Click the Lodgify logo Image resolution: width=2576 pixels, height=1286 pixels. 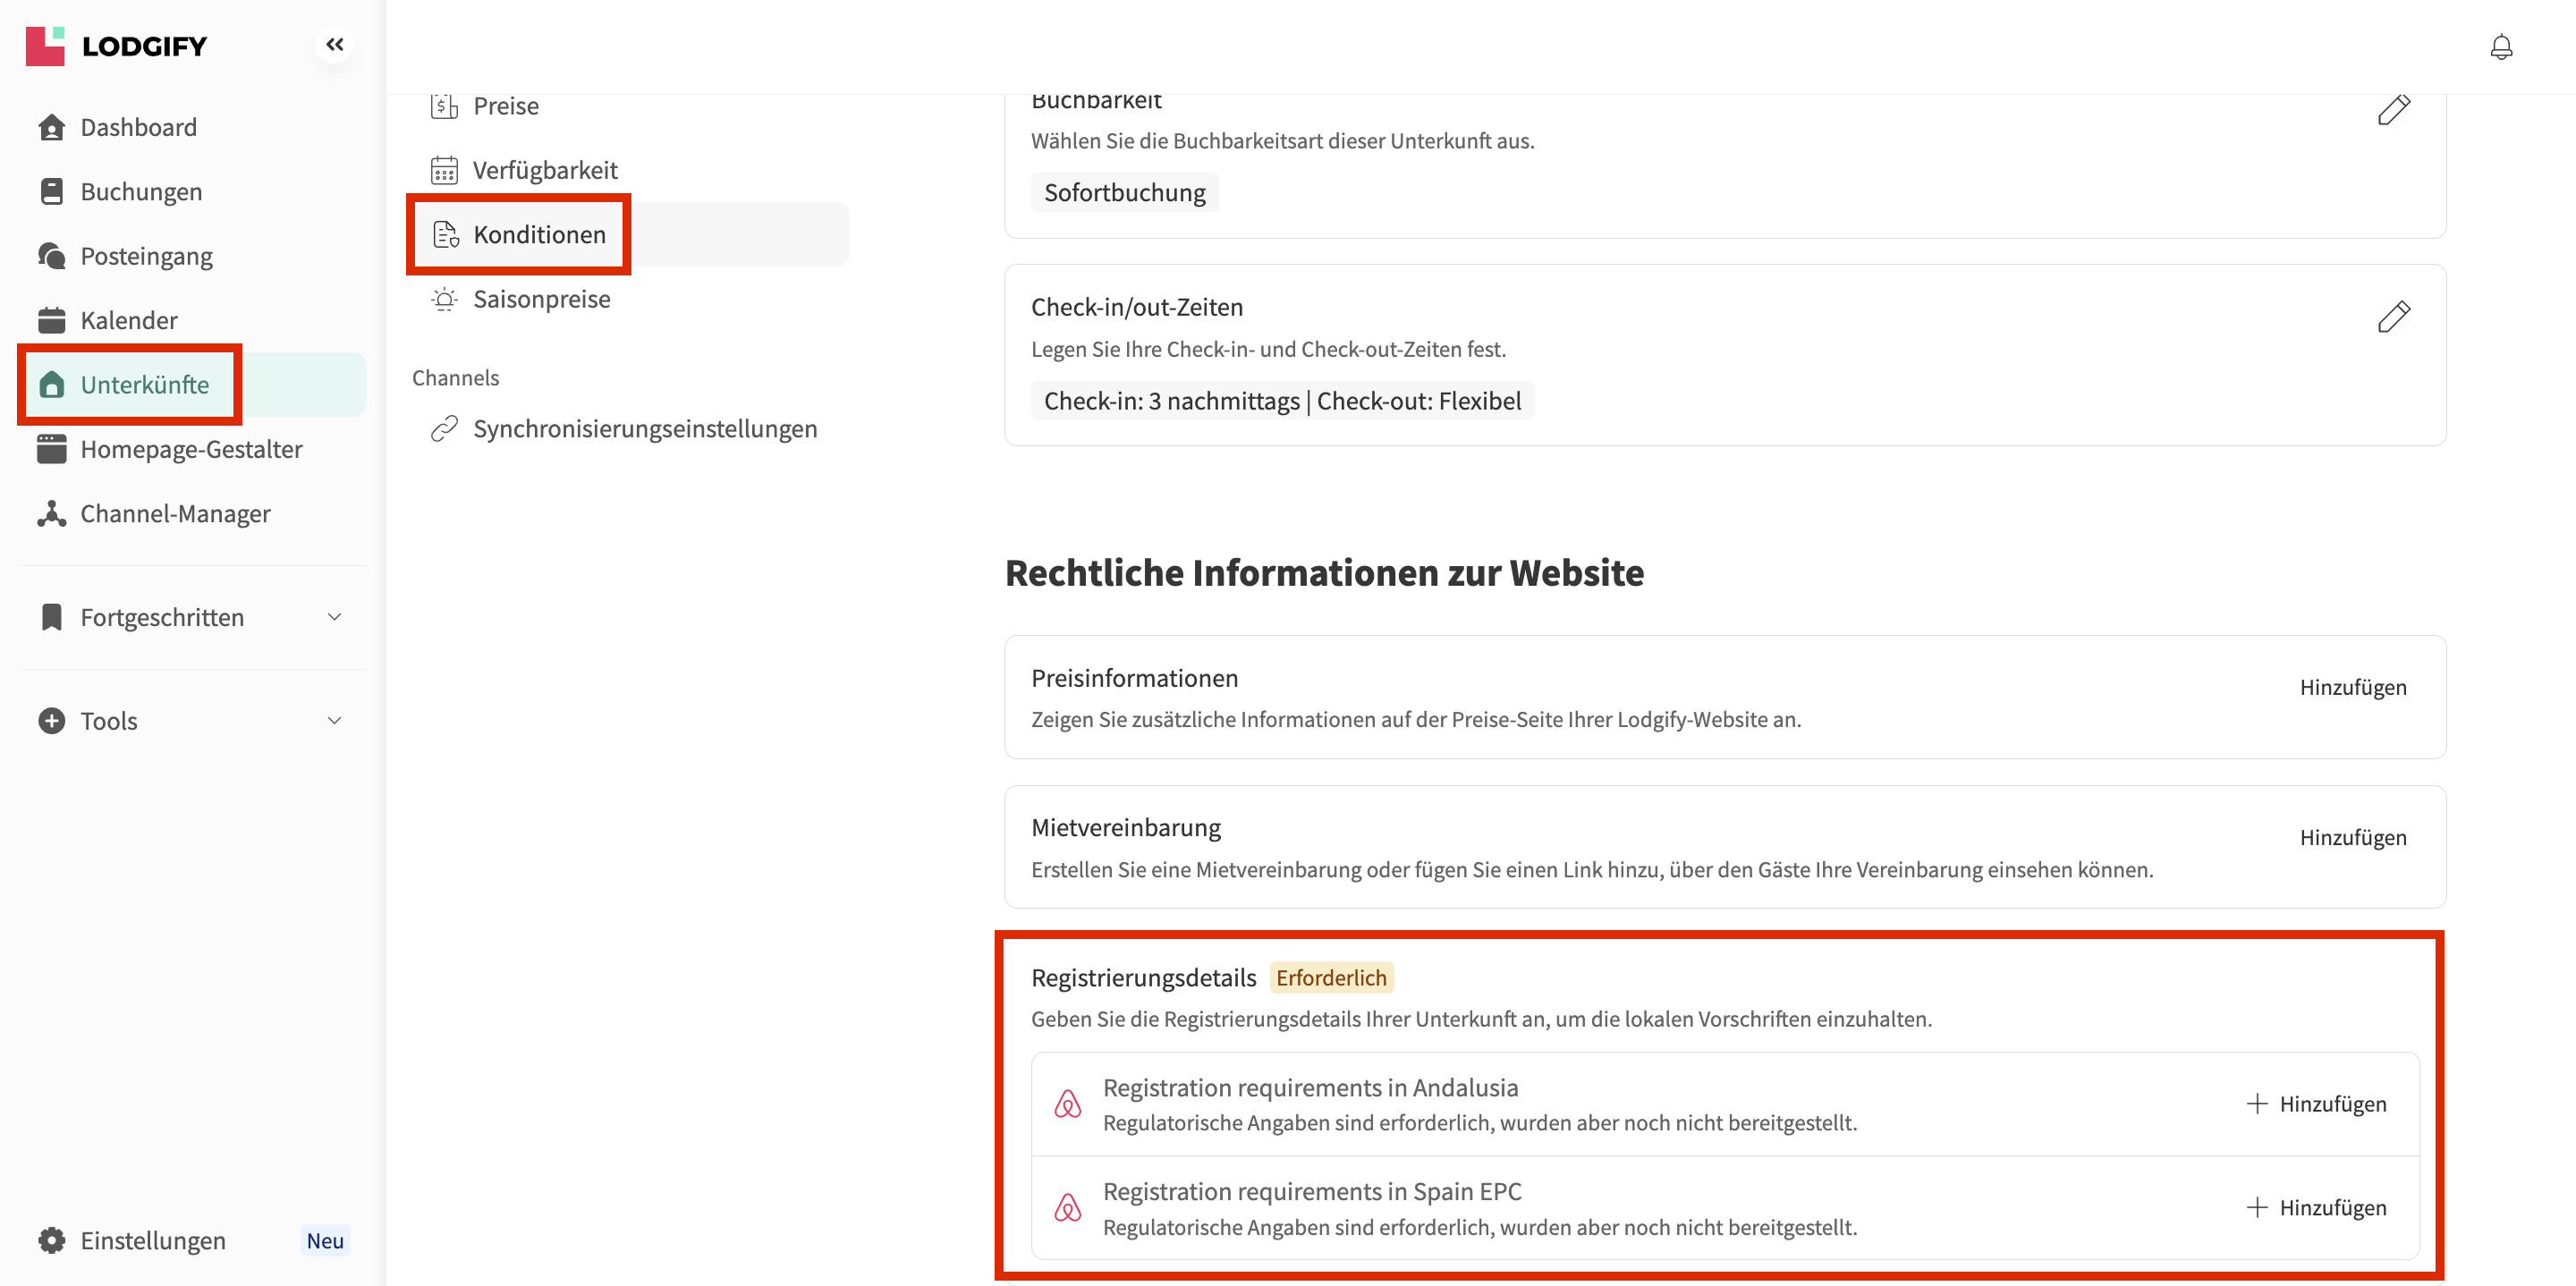click(x=116, y=46)
